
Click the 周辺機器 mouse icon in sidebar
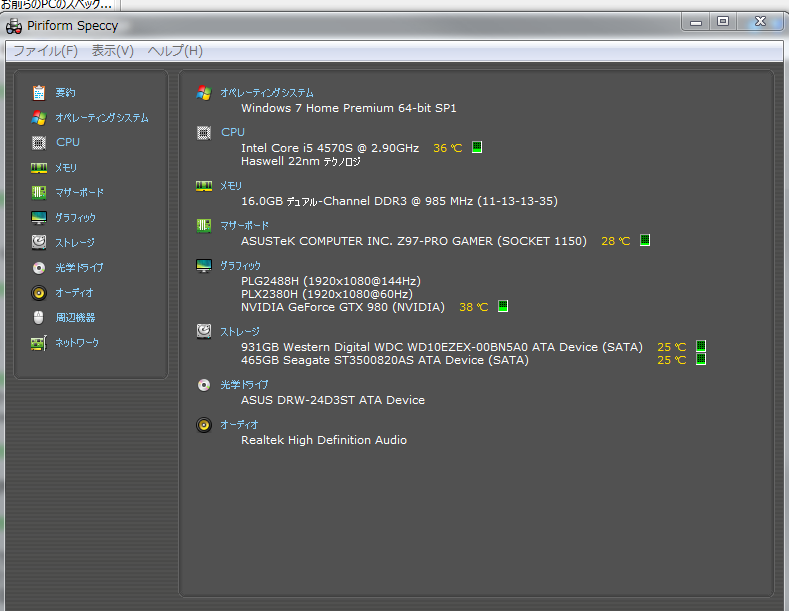39,318
